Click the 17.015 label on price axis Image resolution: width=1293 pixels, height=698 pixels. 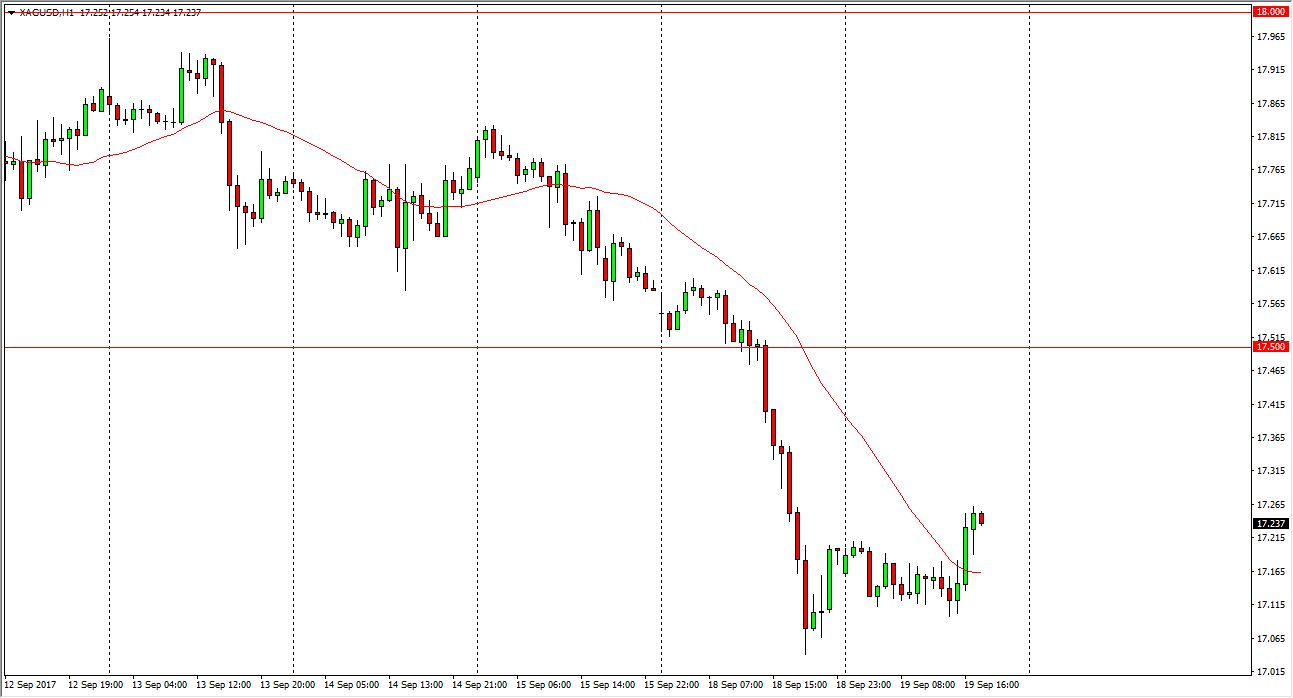1270,672
